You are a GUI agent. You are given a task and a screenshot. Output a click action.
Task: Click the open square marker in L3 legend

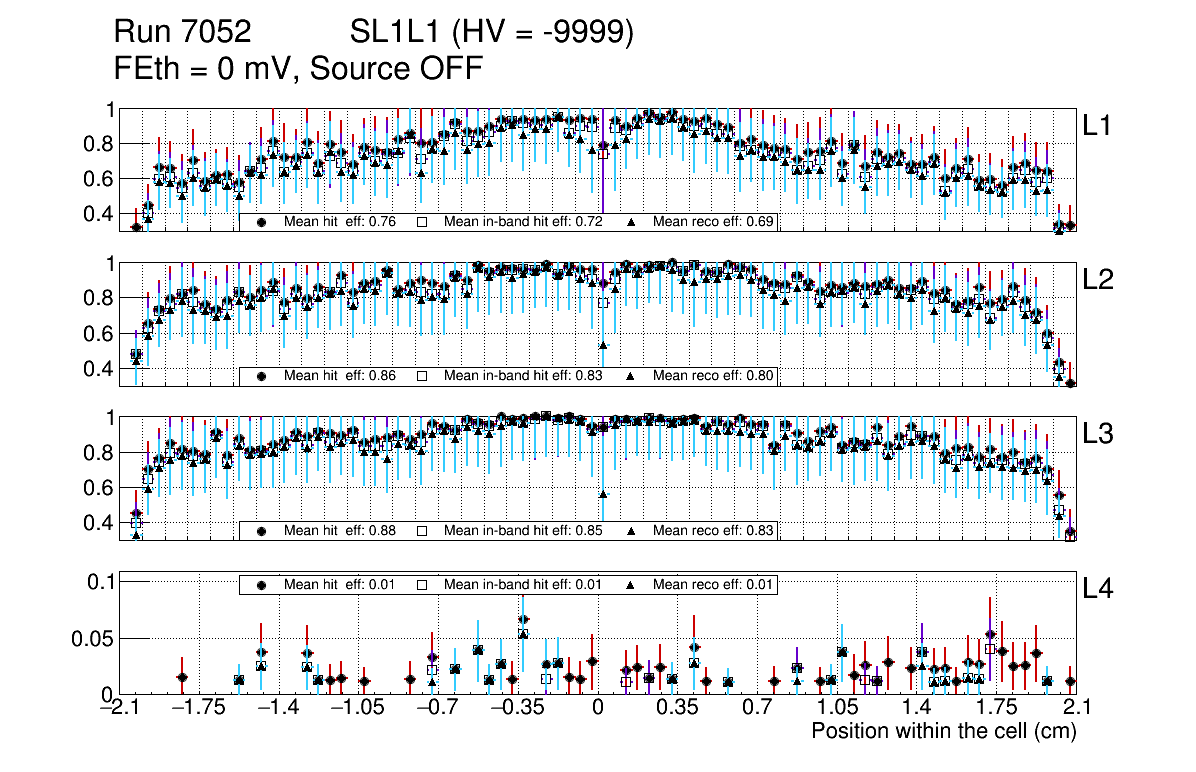click(421, 530)
